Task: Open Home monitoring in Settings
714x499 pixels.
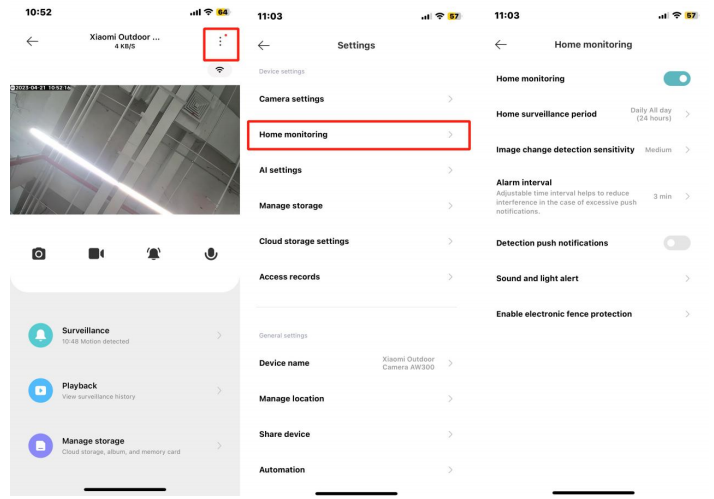Action: (358, 135)
